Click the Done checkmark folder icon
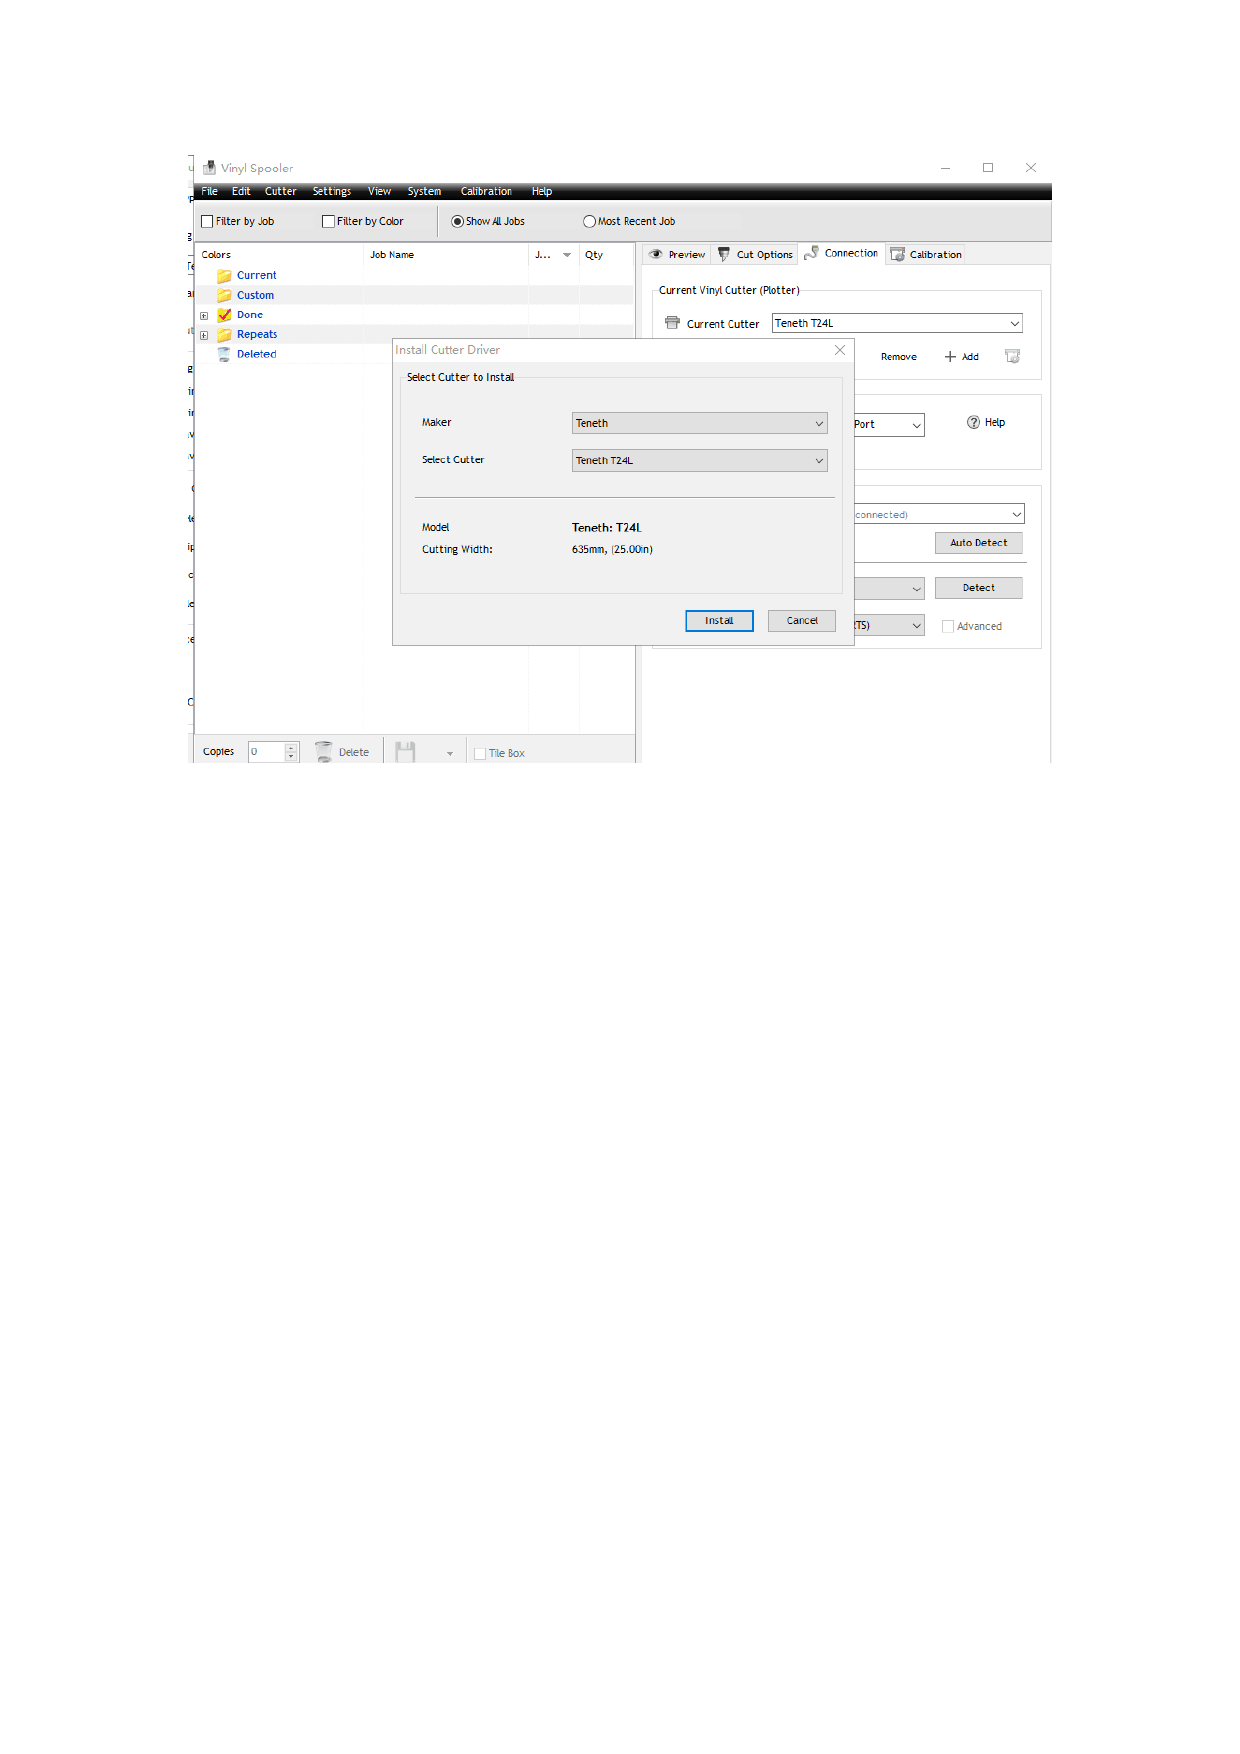Image resolution: width=1240 pixels, height=1754 pixels. pos(224,315)
